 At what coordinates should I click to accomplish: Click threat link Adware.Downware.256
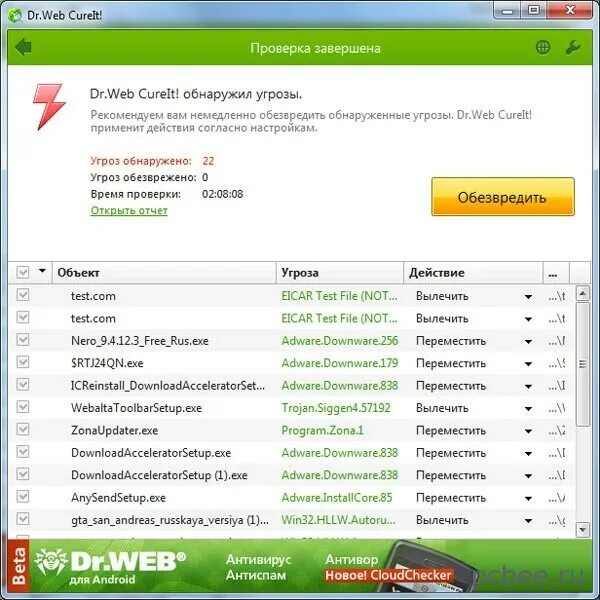(x=339, y=341)
